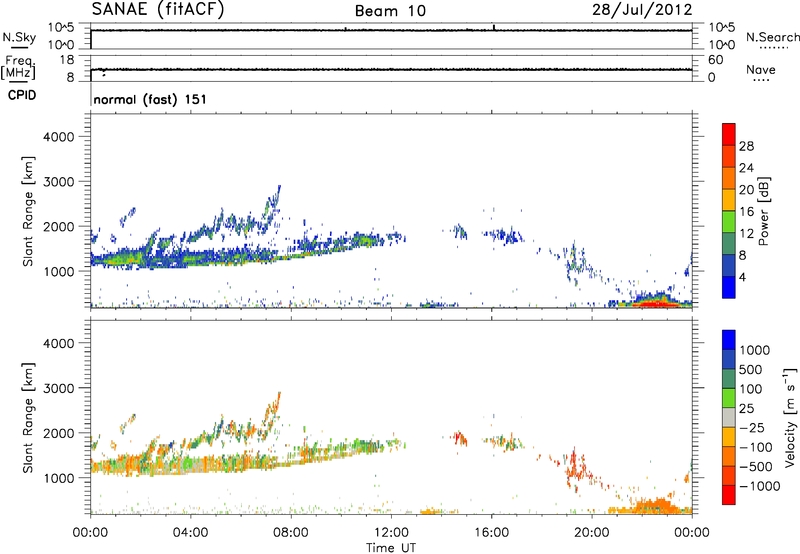
Task: Click the 'normal (fast) 151' mode text
Action: point(150,99)
